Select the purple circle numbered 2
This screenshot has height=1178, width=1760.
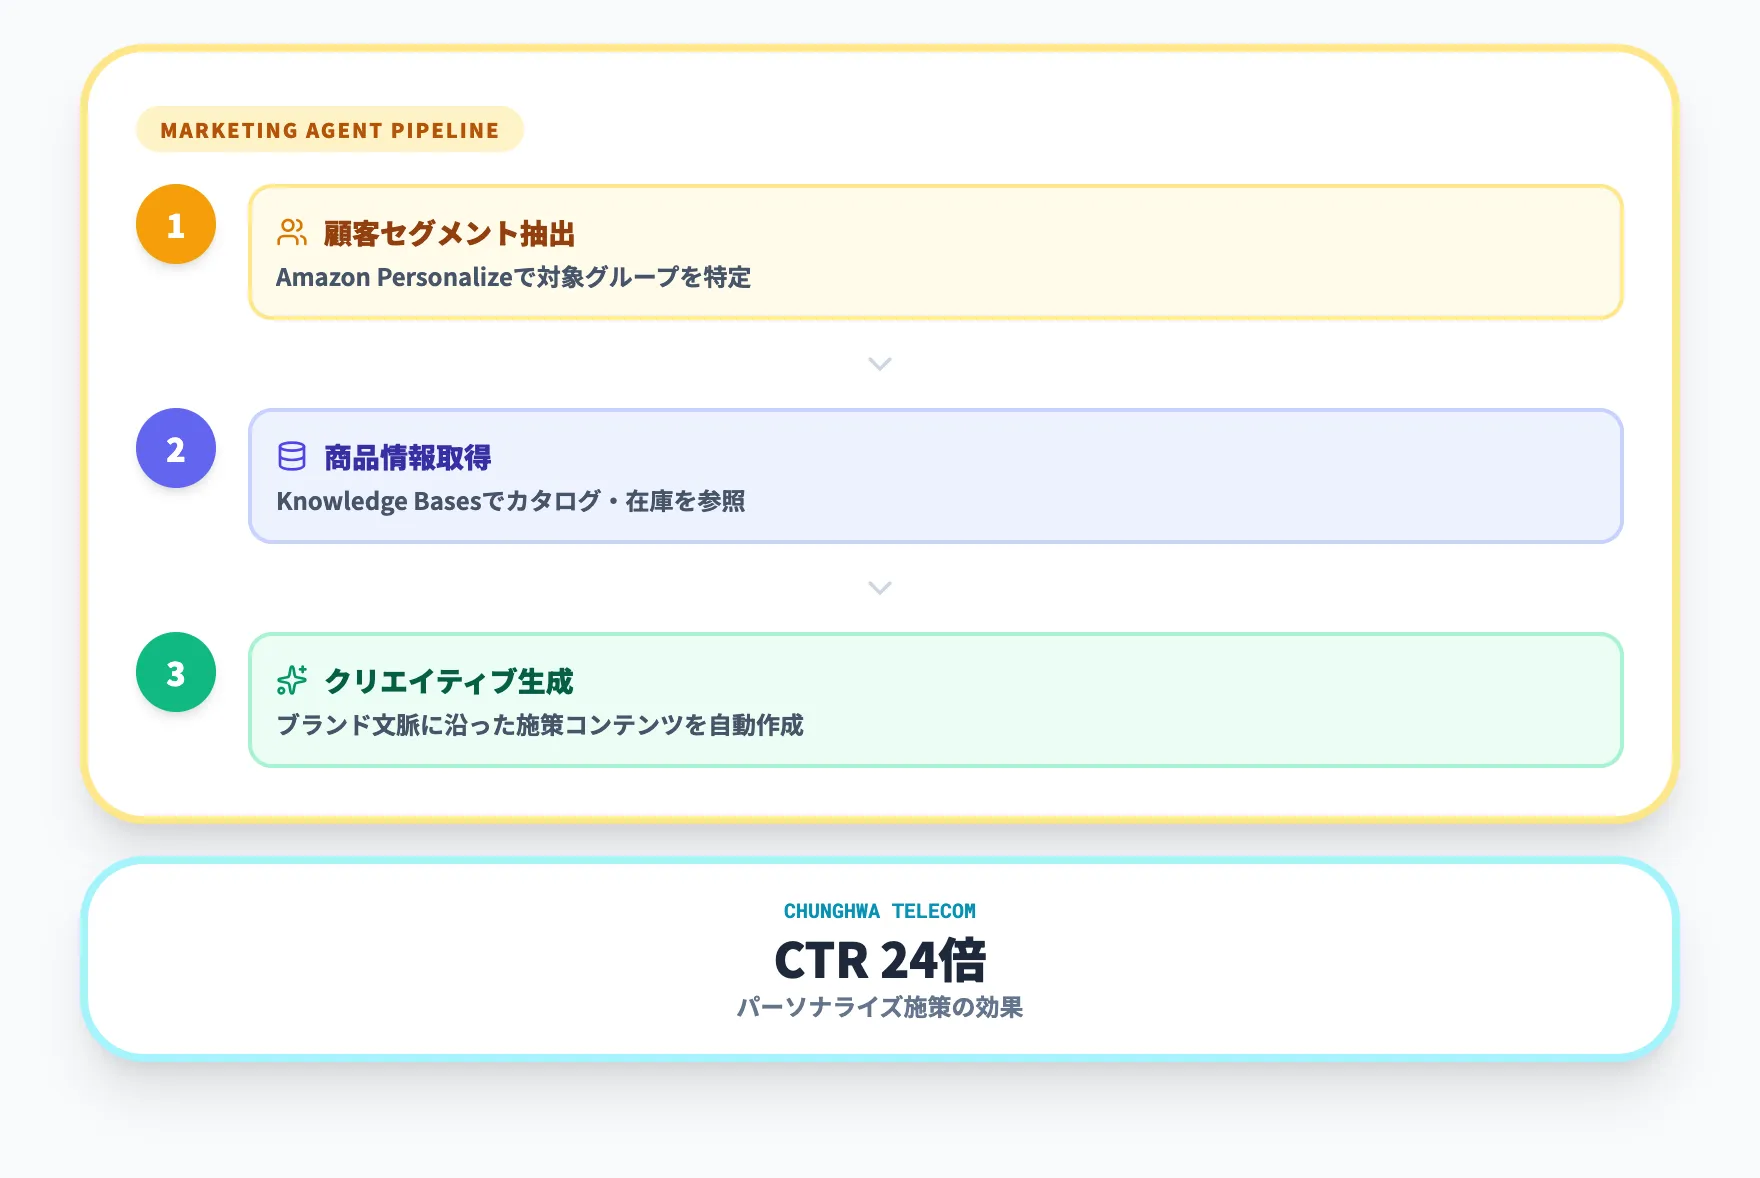[175, 449]
